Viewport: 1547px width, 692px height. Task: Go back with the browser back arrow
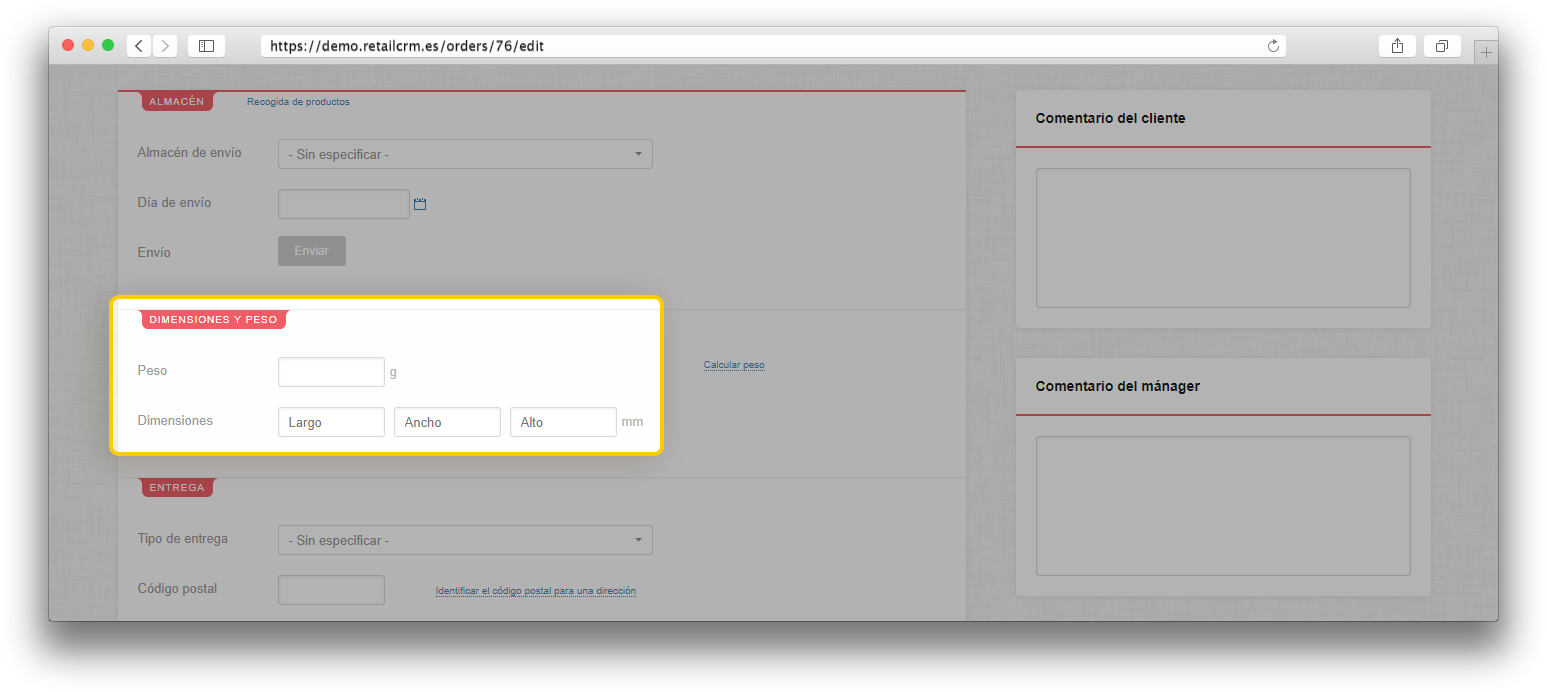[x=139, y=46]
